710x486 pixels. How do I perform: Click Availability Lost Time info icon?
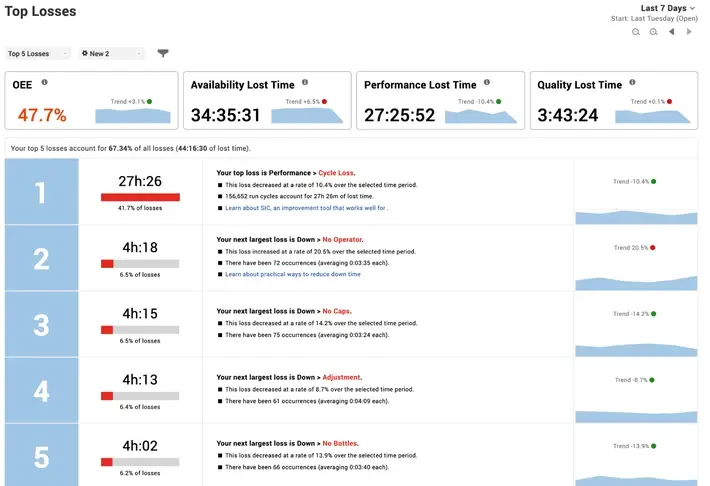click(x=305, y=82)
